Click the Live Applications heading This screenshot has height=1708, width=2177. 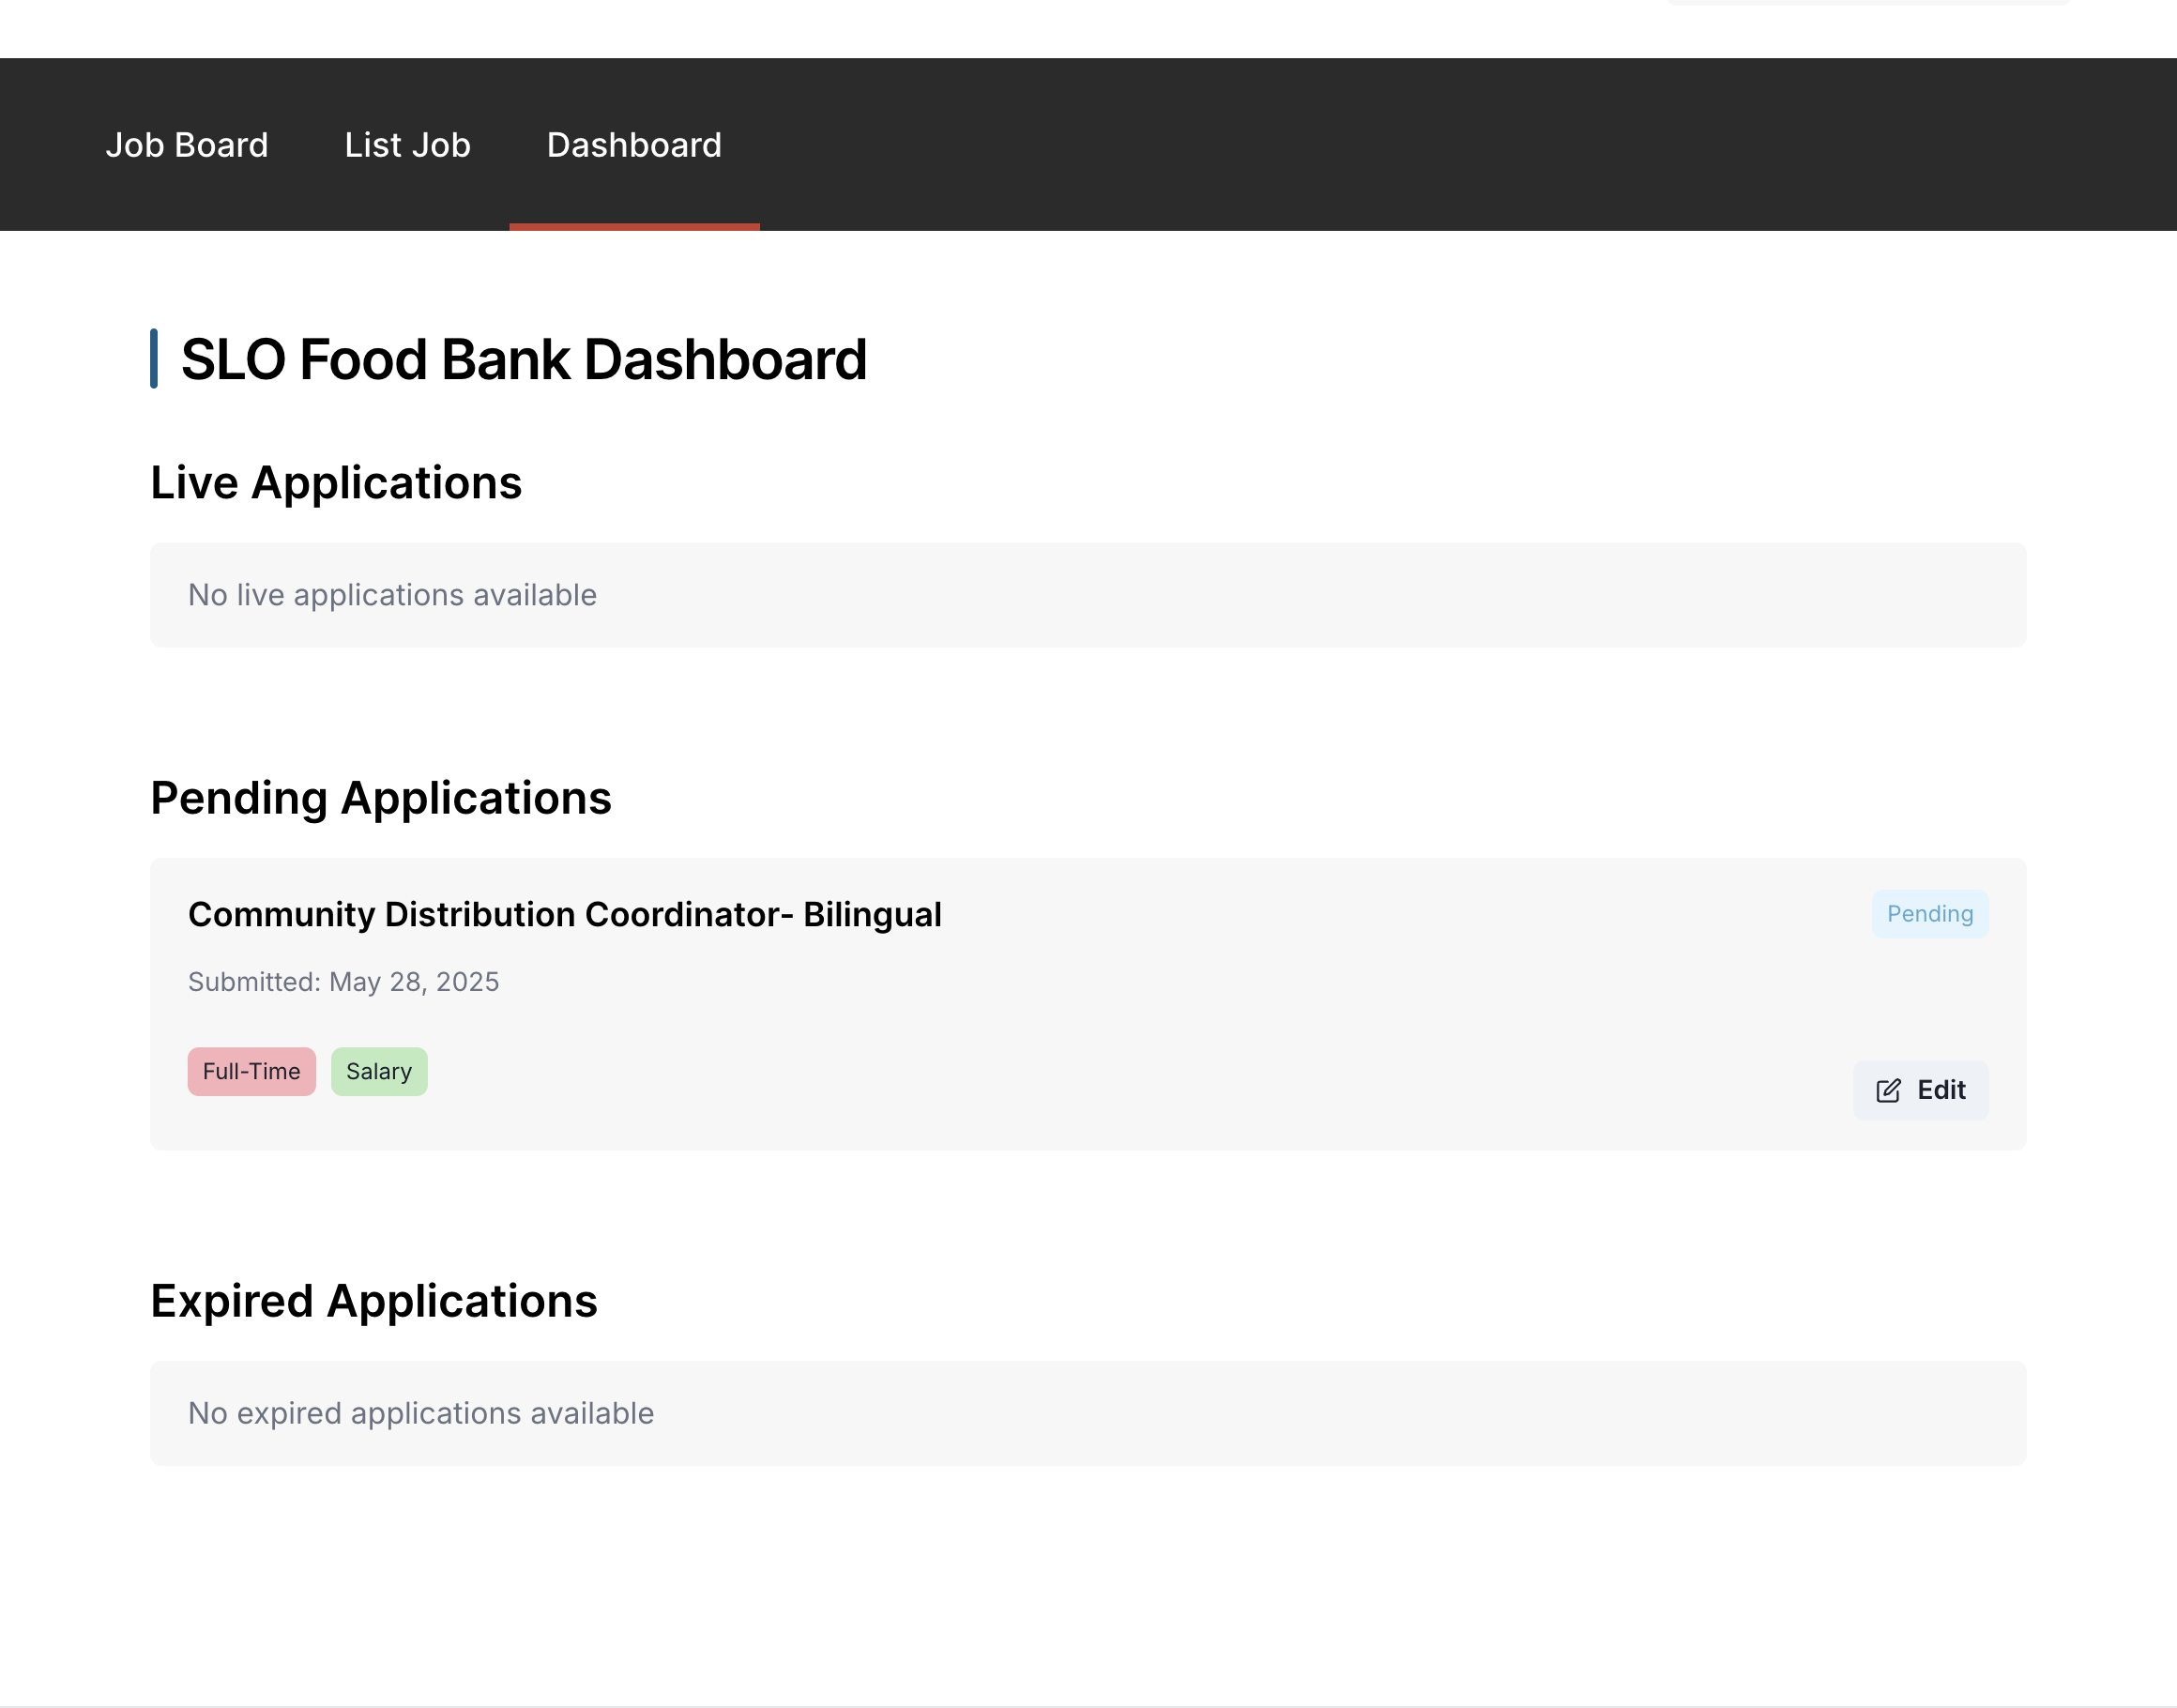click(x=336, y=483)
